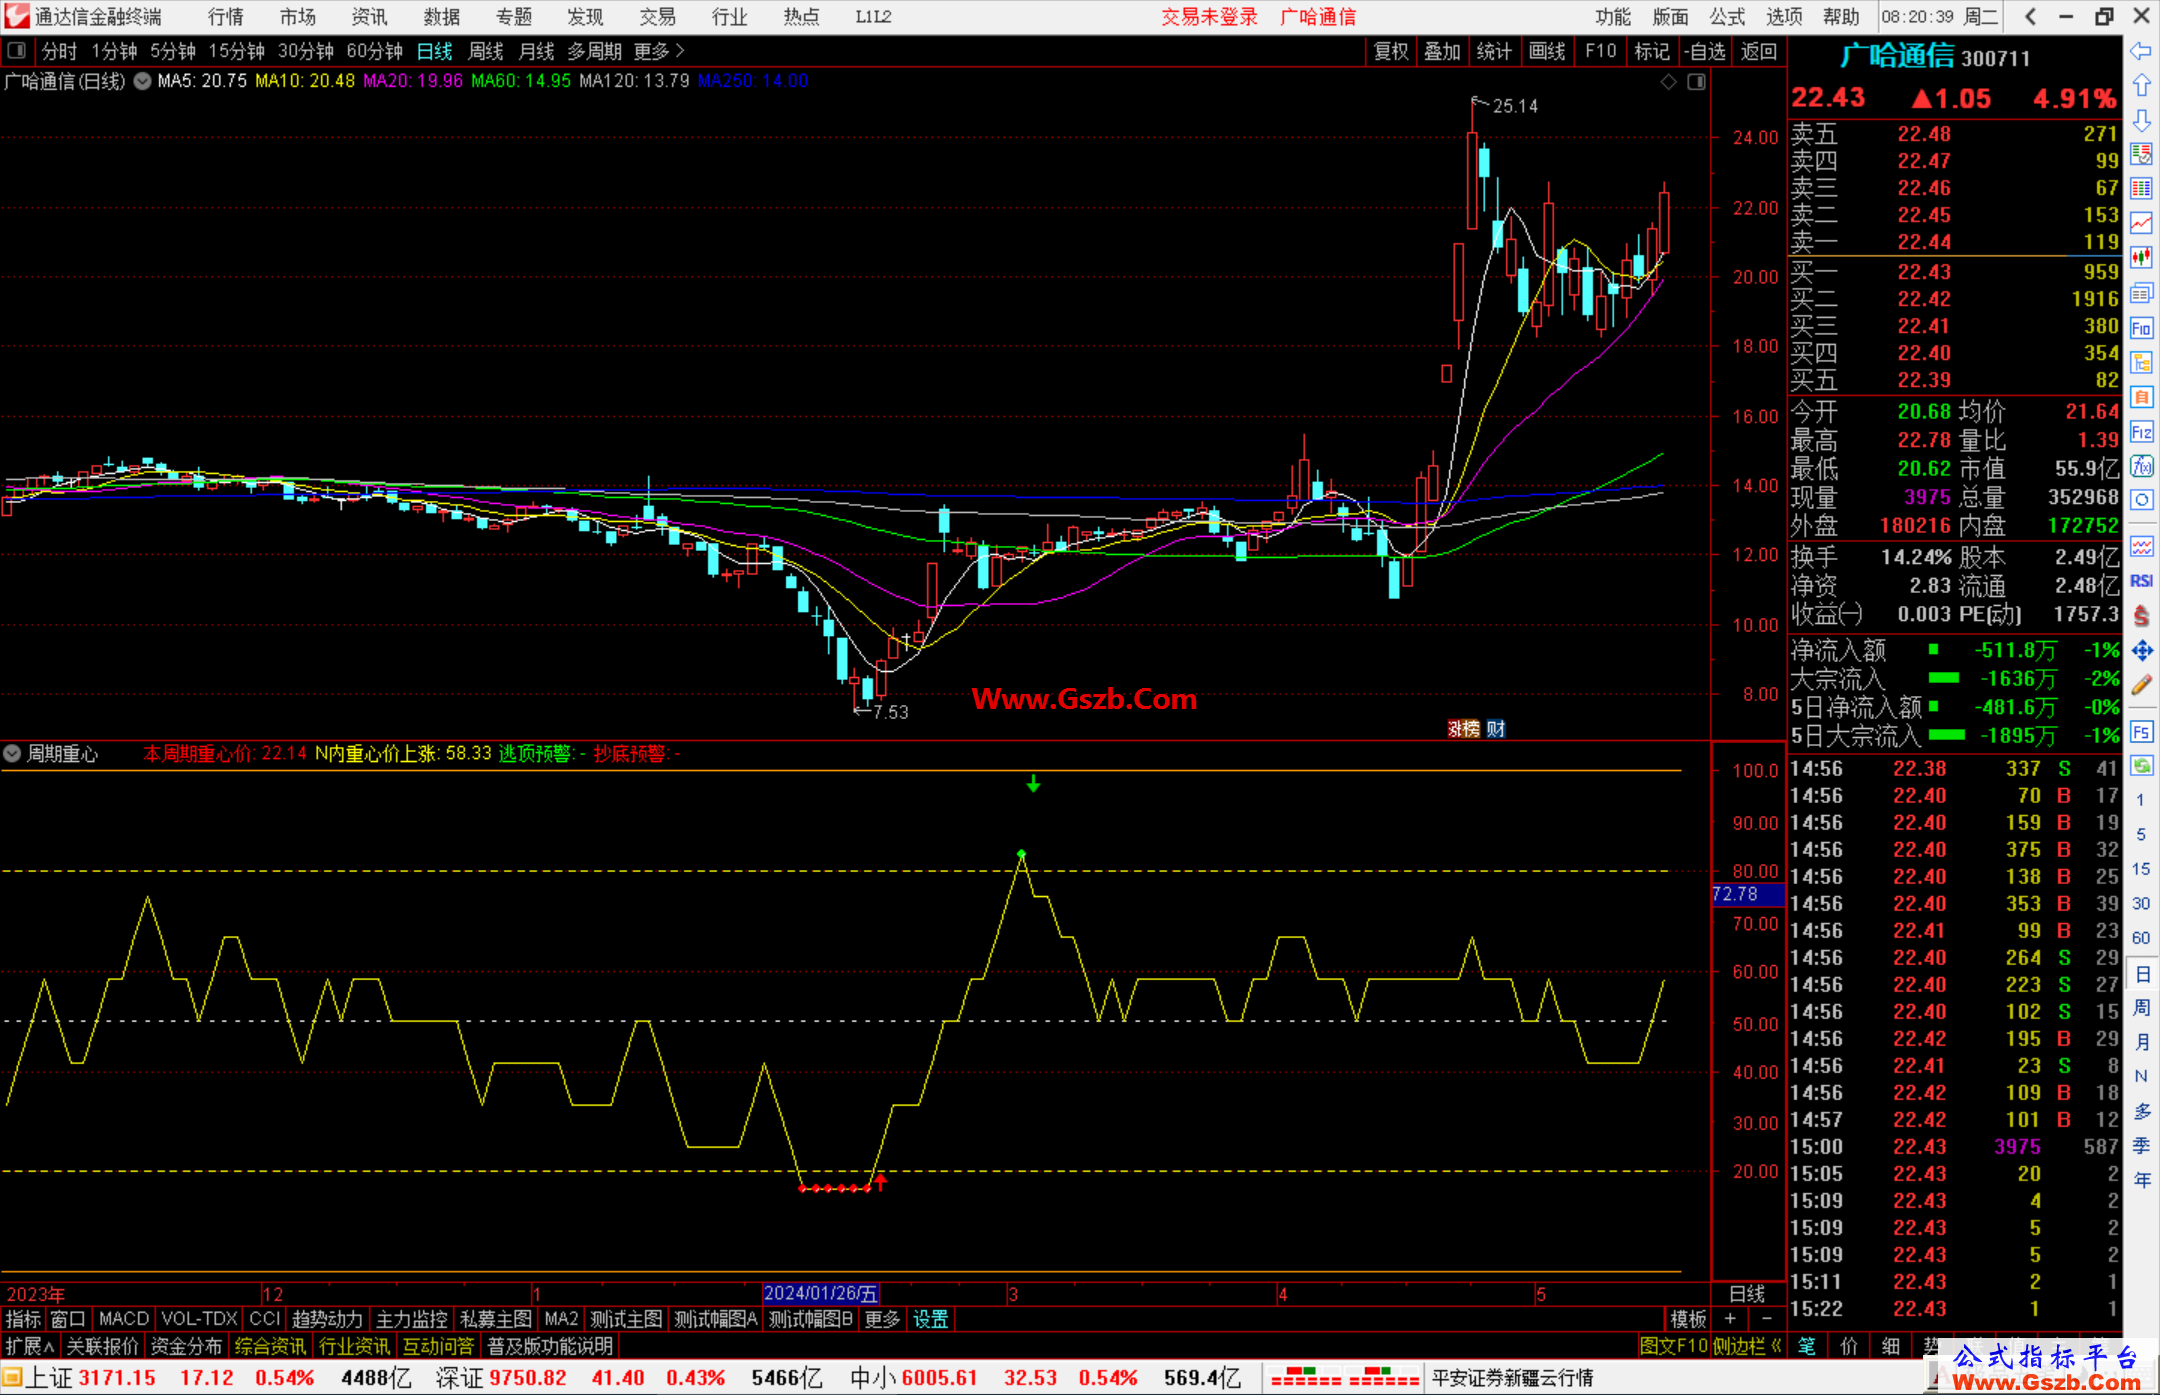Select monthly 月 period in right sidebar
Screen dimensions: 2160x1395
click(2141, 1042)
